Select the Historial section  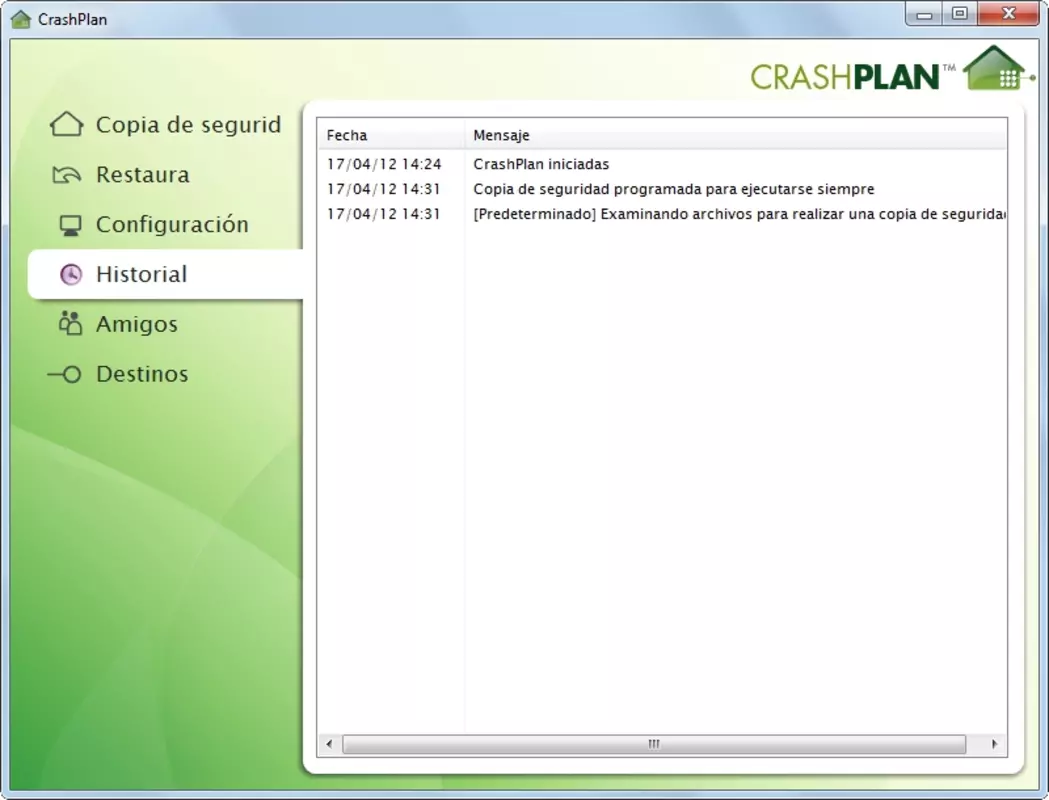[x=166, y=274]
